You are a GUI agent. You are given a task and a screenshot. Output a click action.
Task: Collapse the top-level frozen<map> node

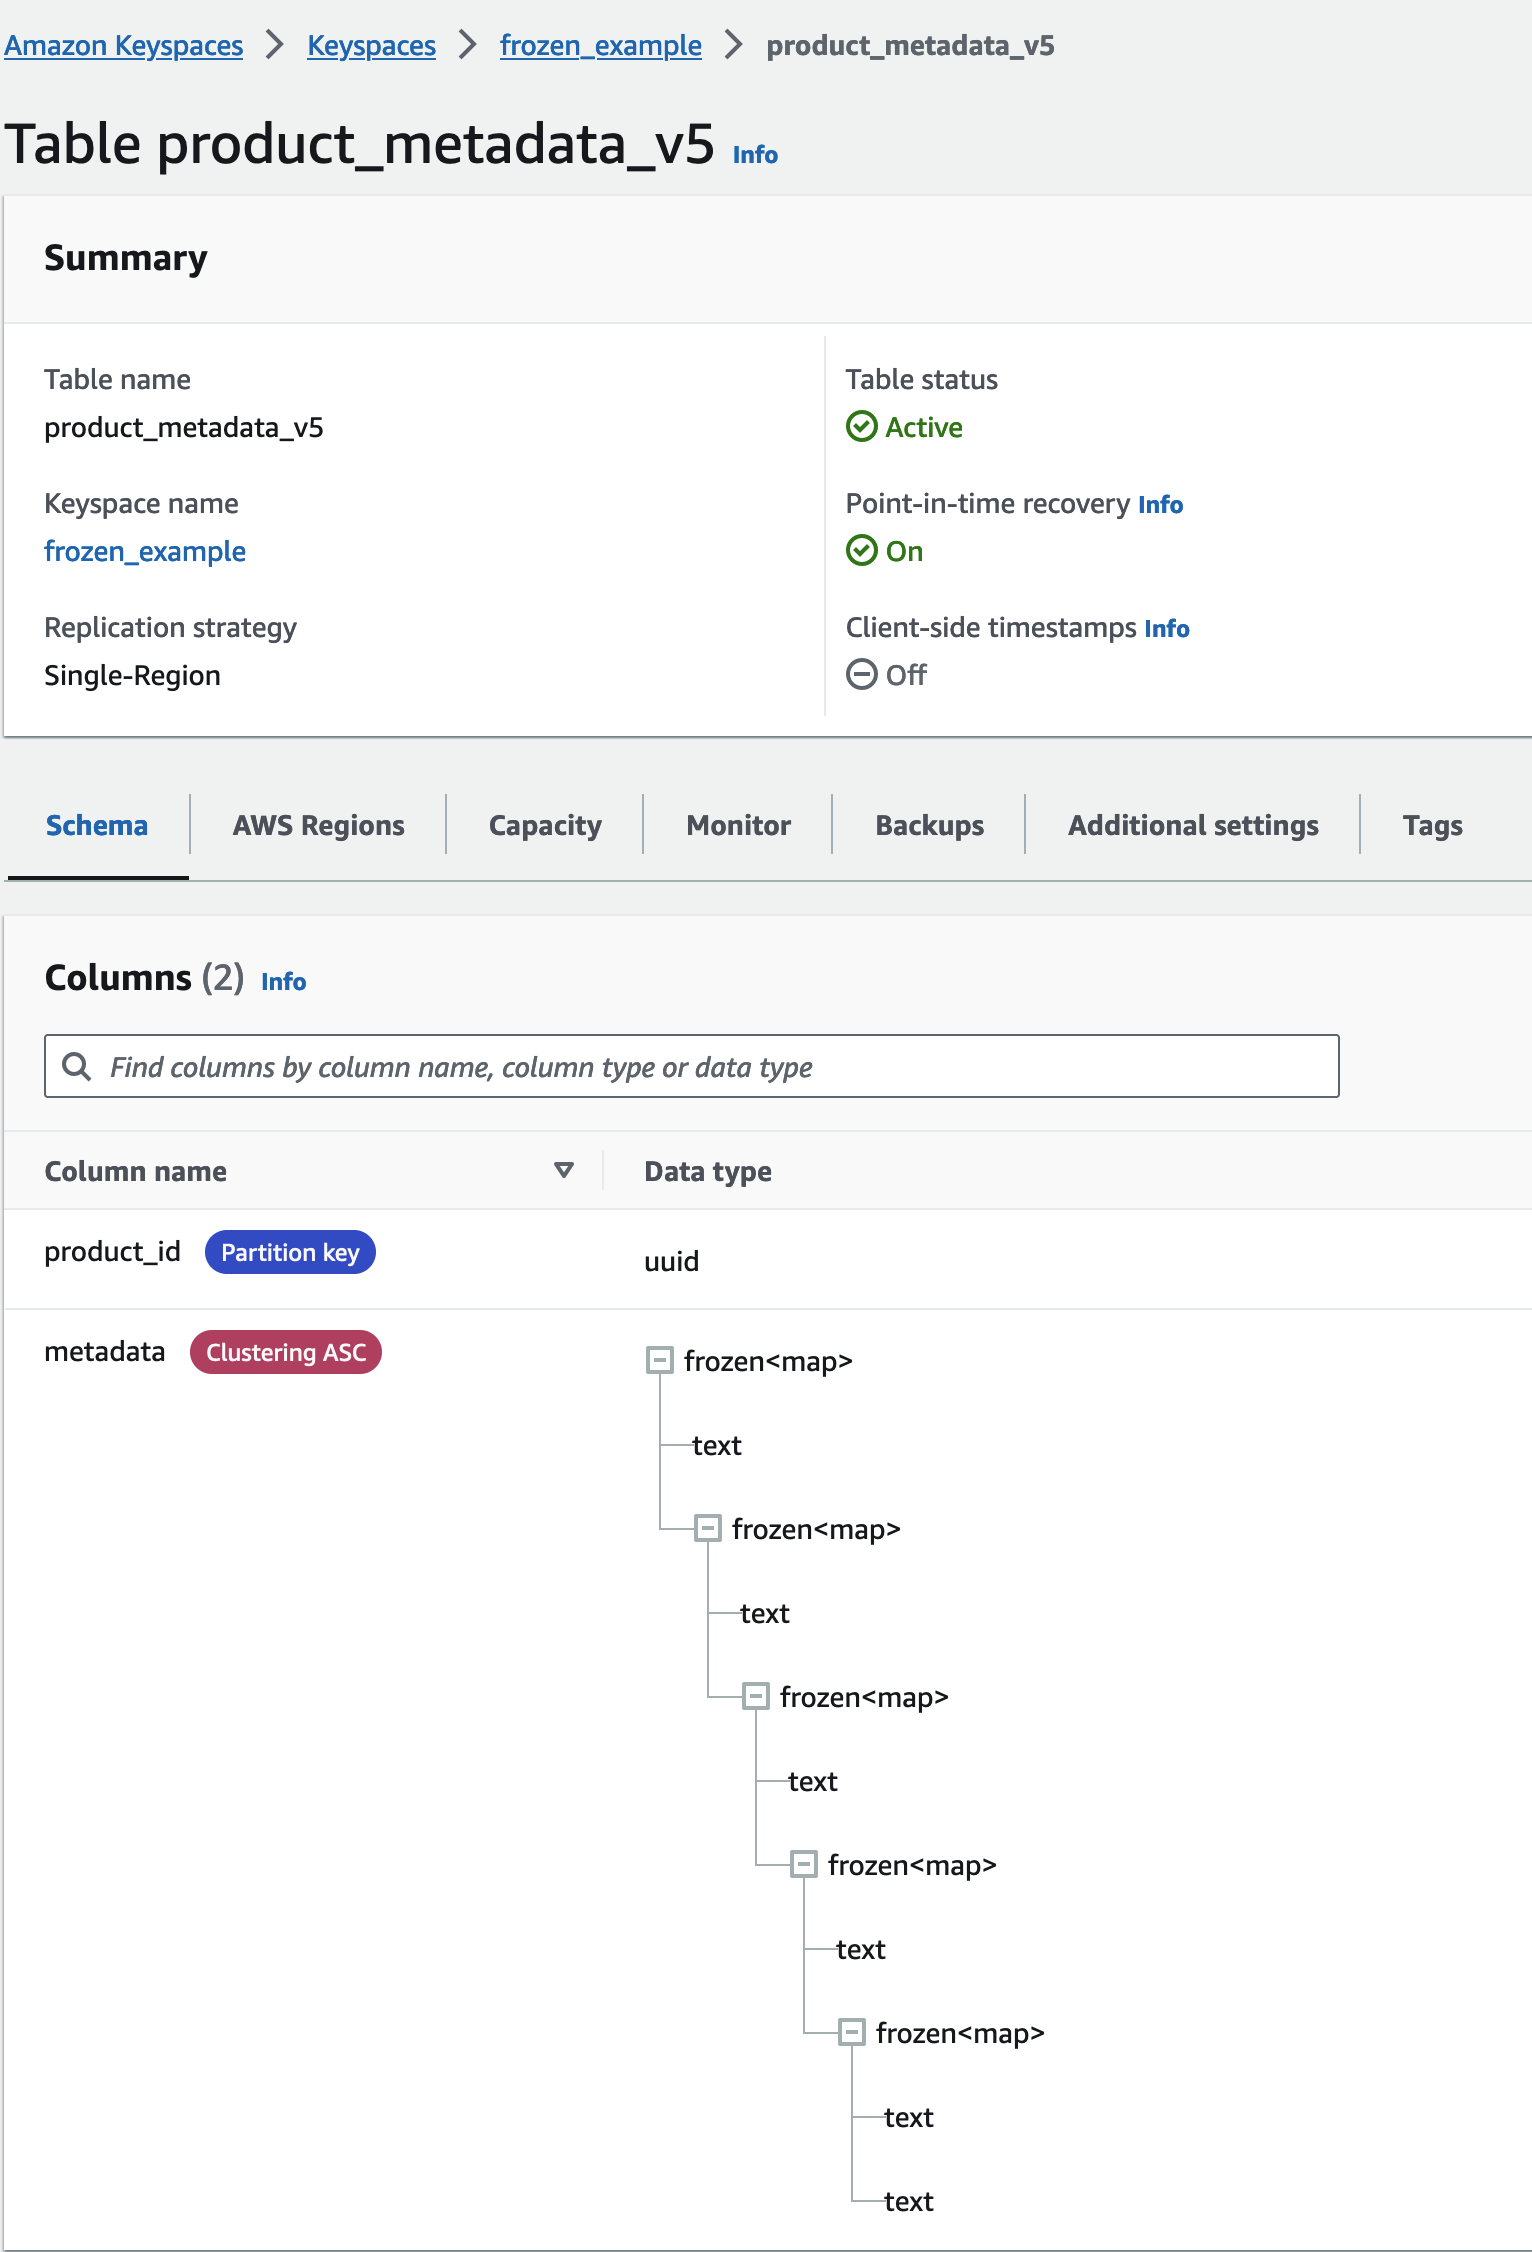[660, 1361]
